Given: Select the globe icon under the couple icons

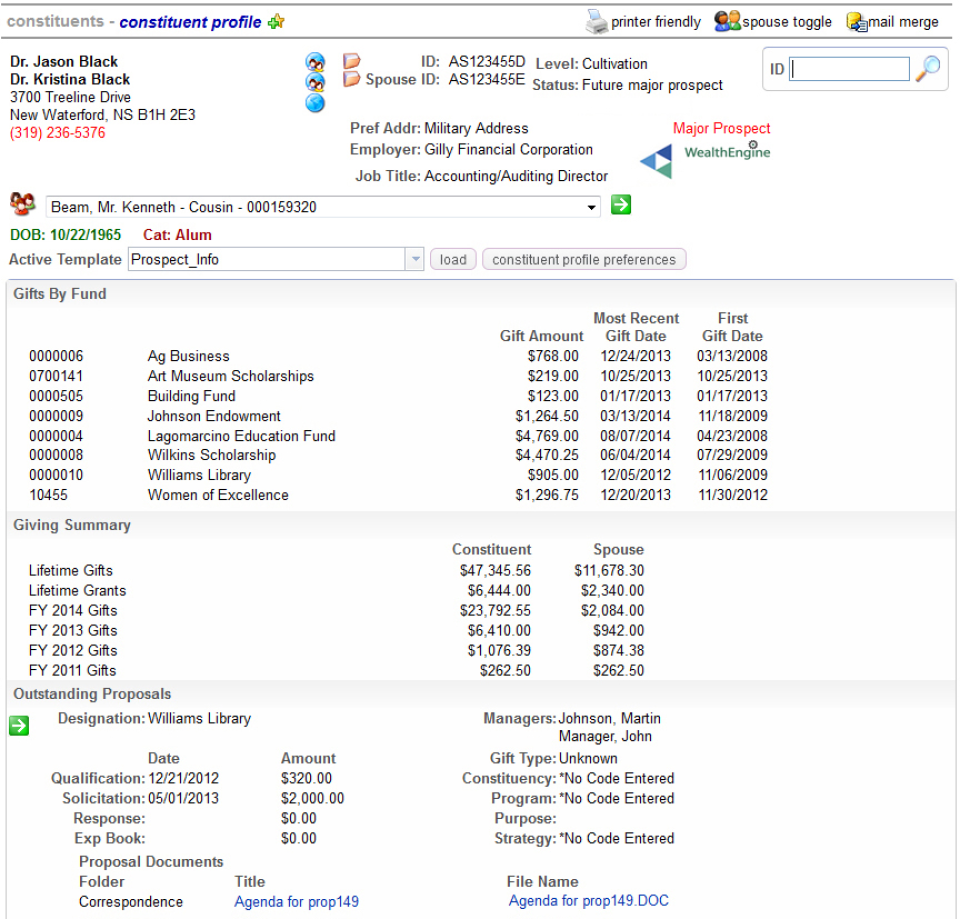Looking at the screenshot, I should pyautogui.click(x=316, y=103).
